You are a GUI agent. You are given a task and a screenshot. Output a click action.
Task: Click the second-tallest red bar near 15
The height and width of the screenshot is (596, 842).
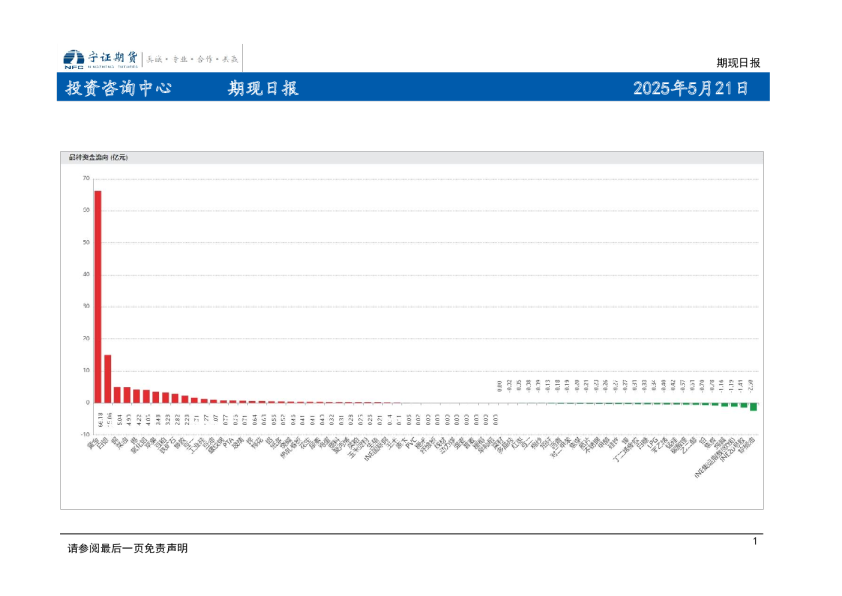(108, 378)
